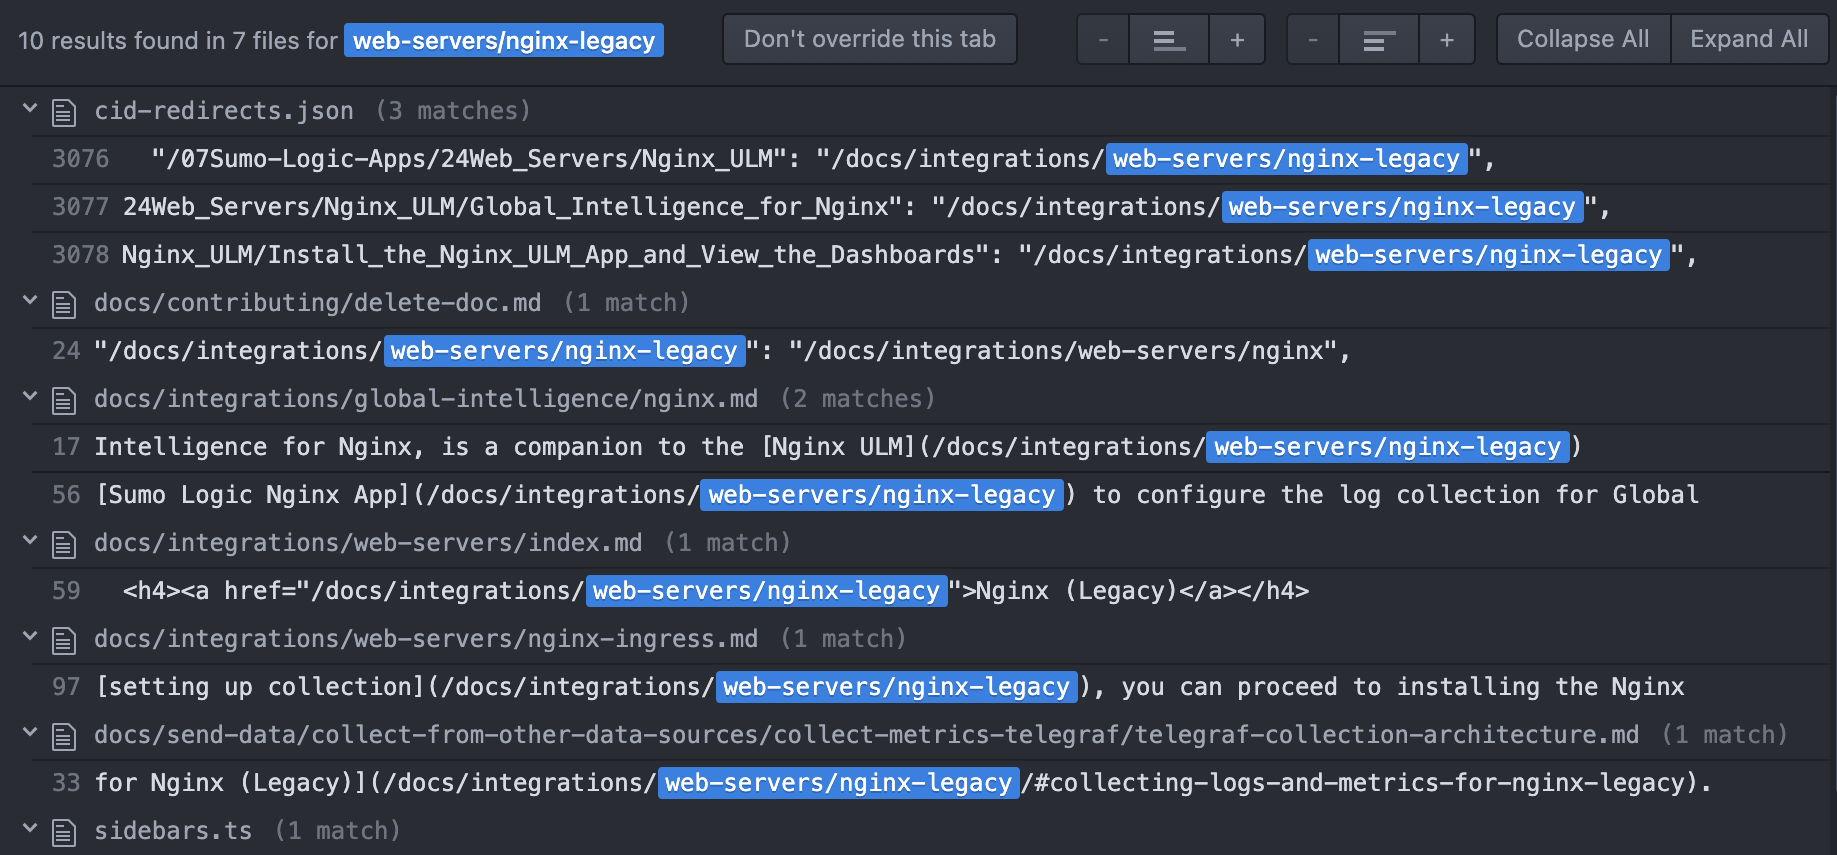Toggle leading context lines icon in first button group

point(1168,40)
